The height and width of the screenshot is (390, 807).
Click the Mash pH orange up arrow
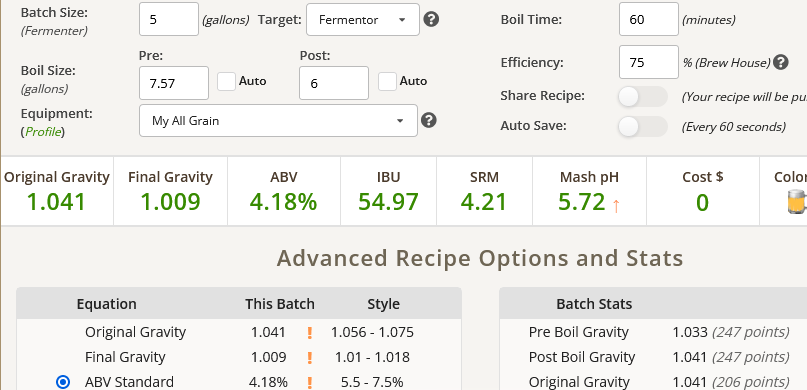616,205
